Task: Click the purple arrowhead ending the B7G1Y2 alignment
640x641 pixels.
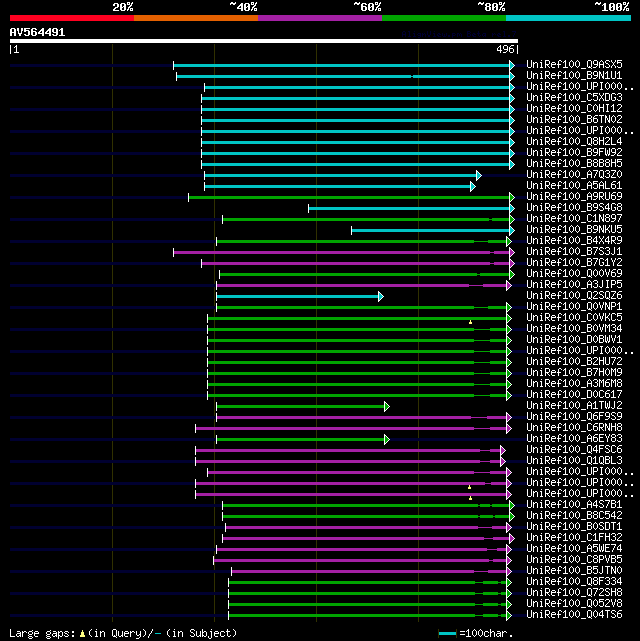Action: [512, 264]
